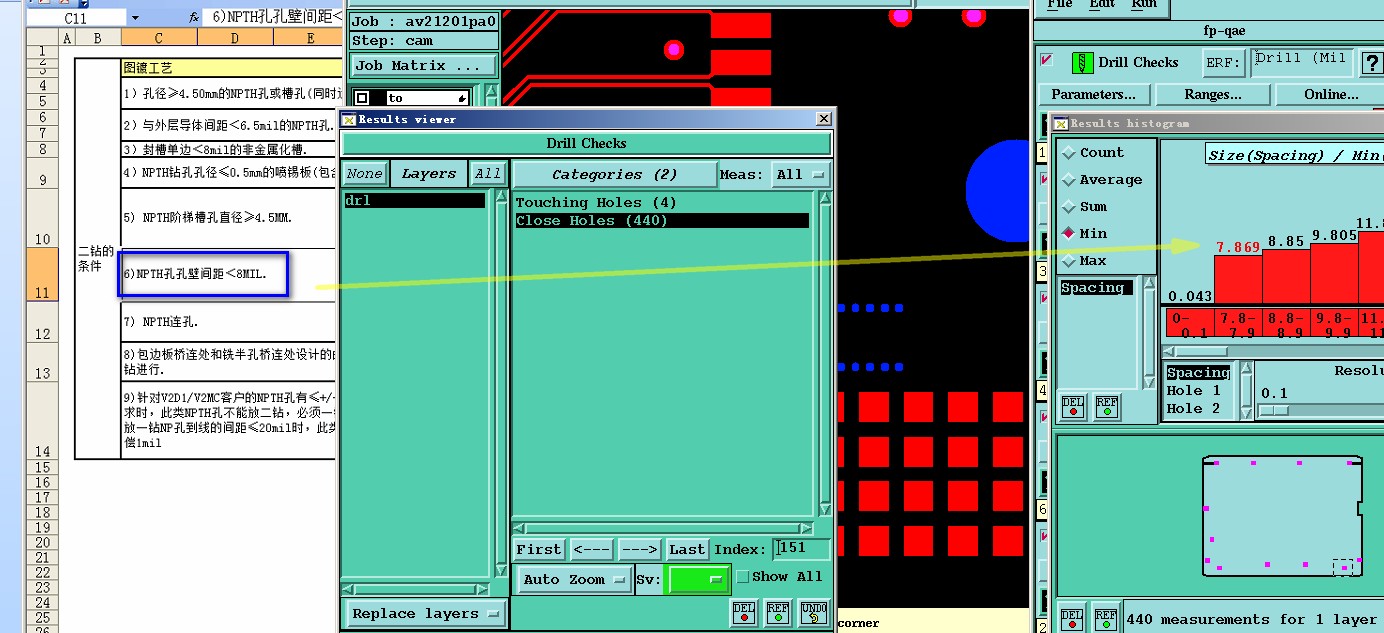
Task: Click Job Matrix button
Action: 424,66
